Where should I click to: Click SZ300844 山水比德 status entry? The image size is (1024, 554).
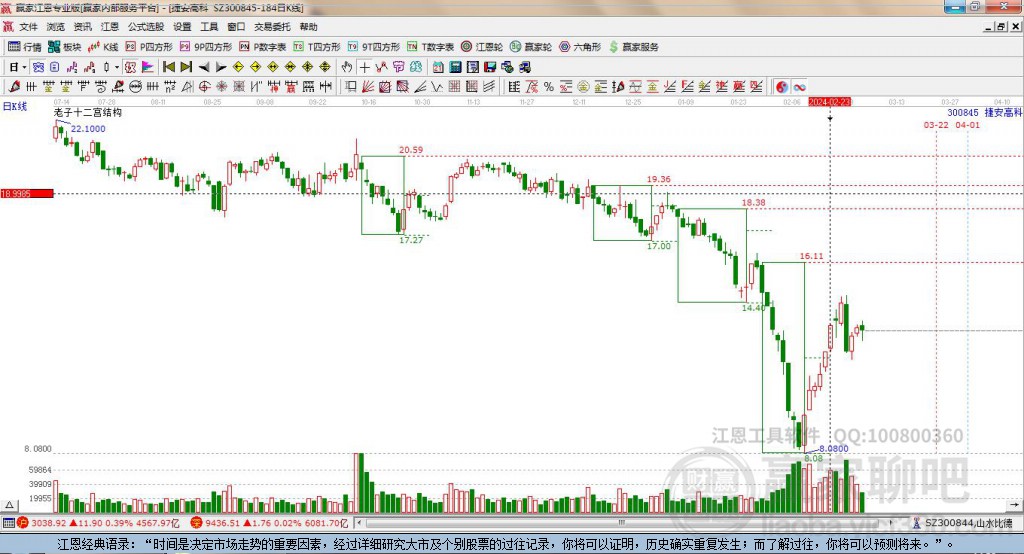click(x=963, y=523)
